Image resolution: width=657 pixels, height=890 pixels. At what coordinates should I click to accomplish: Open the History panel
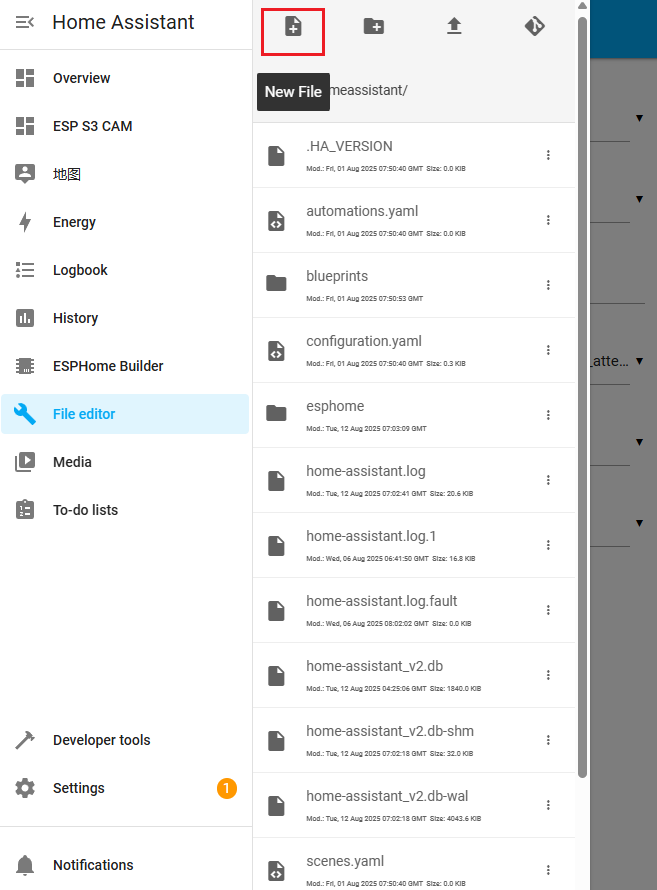click(125, 318)
